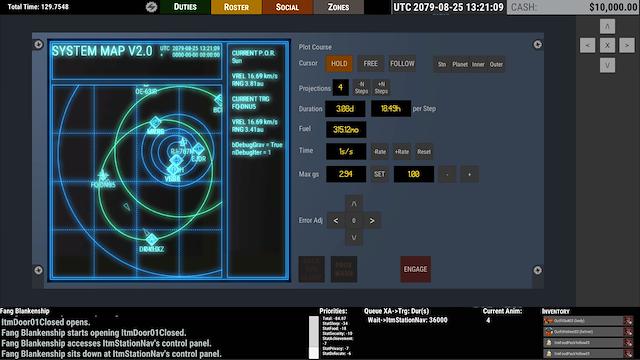The height and width of the screenshot is (360, 640).
Task: Click right arrow in top-right pad
Action: (627, 45)
